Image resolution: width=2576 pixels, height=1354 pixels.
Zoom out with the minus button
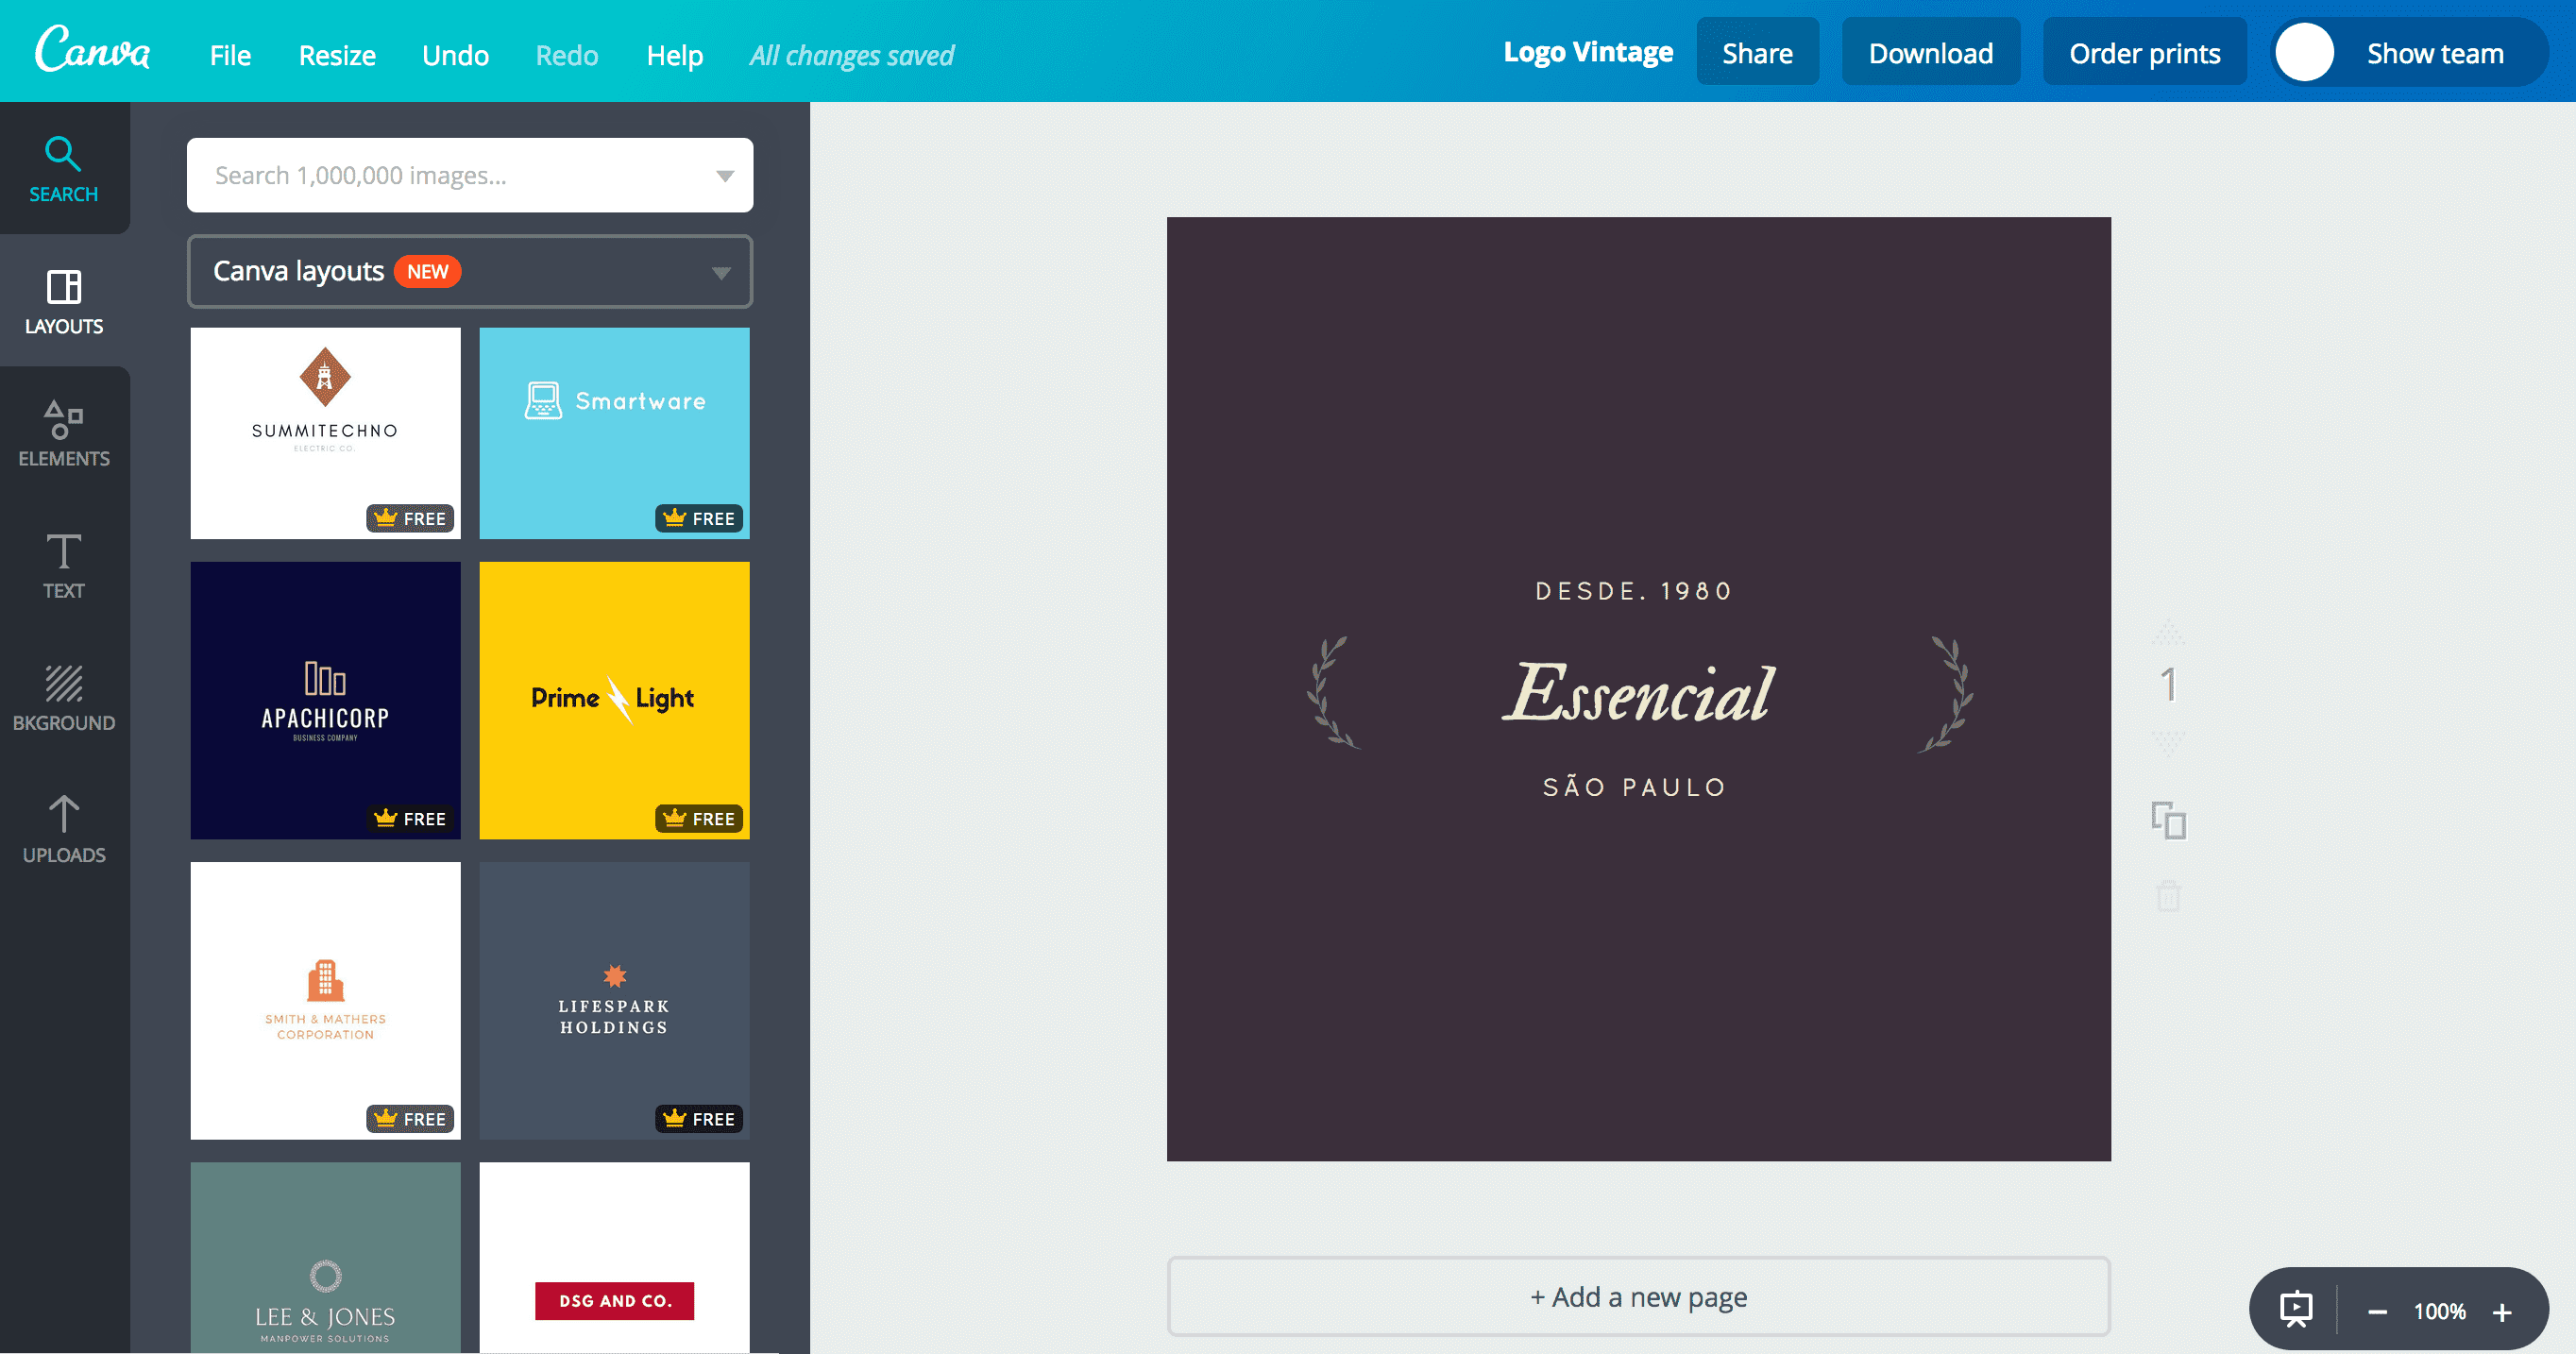tap(2378, 1312)
